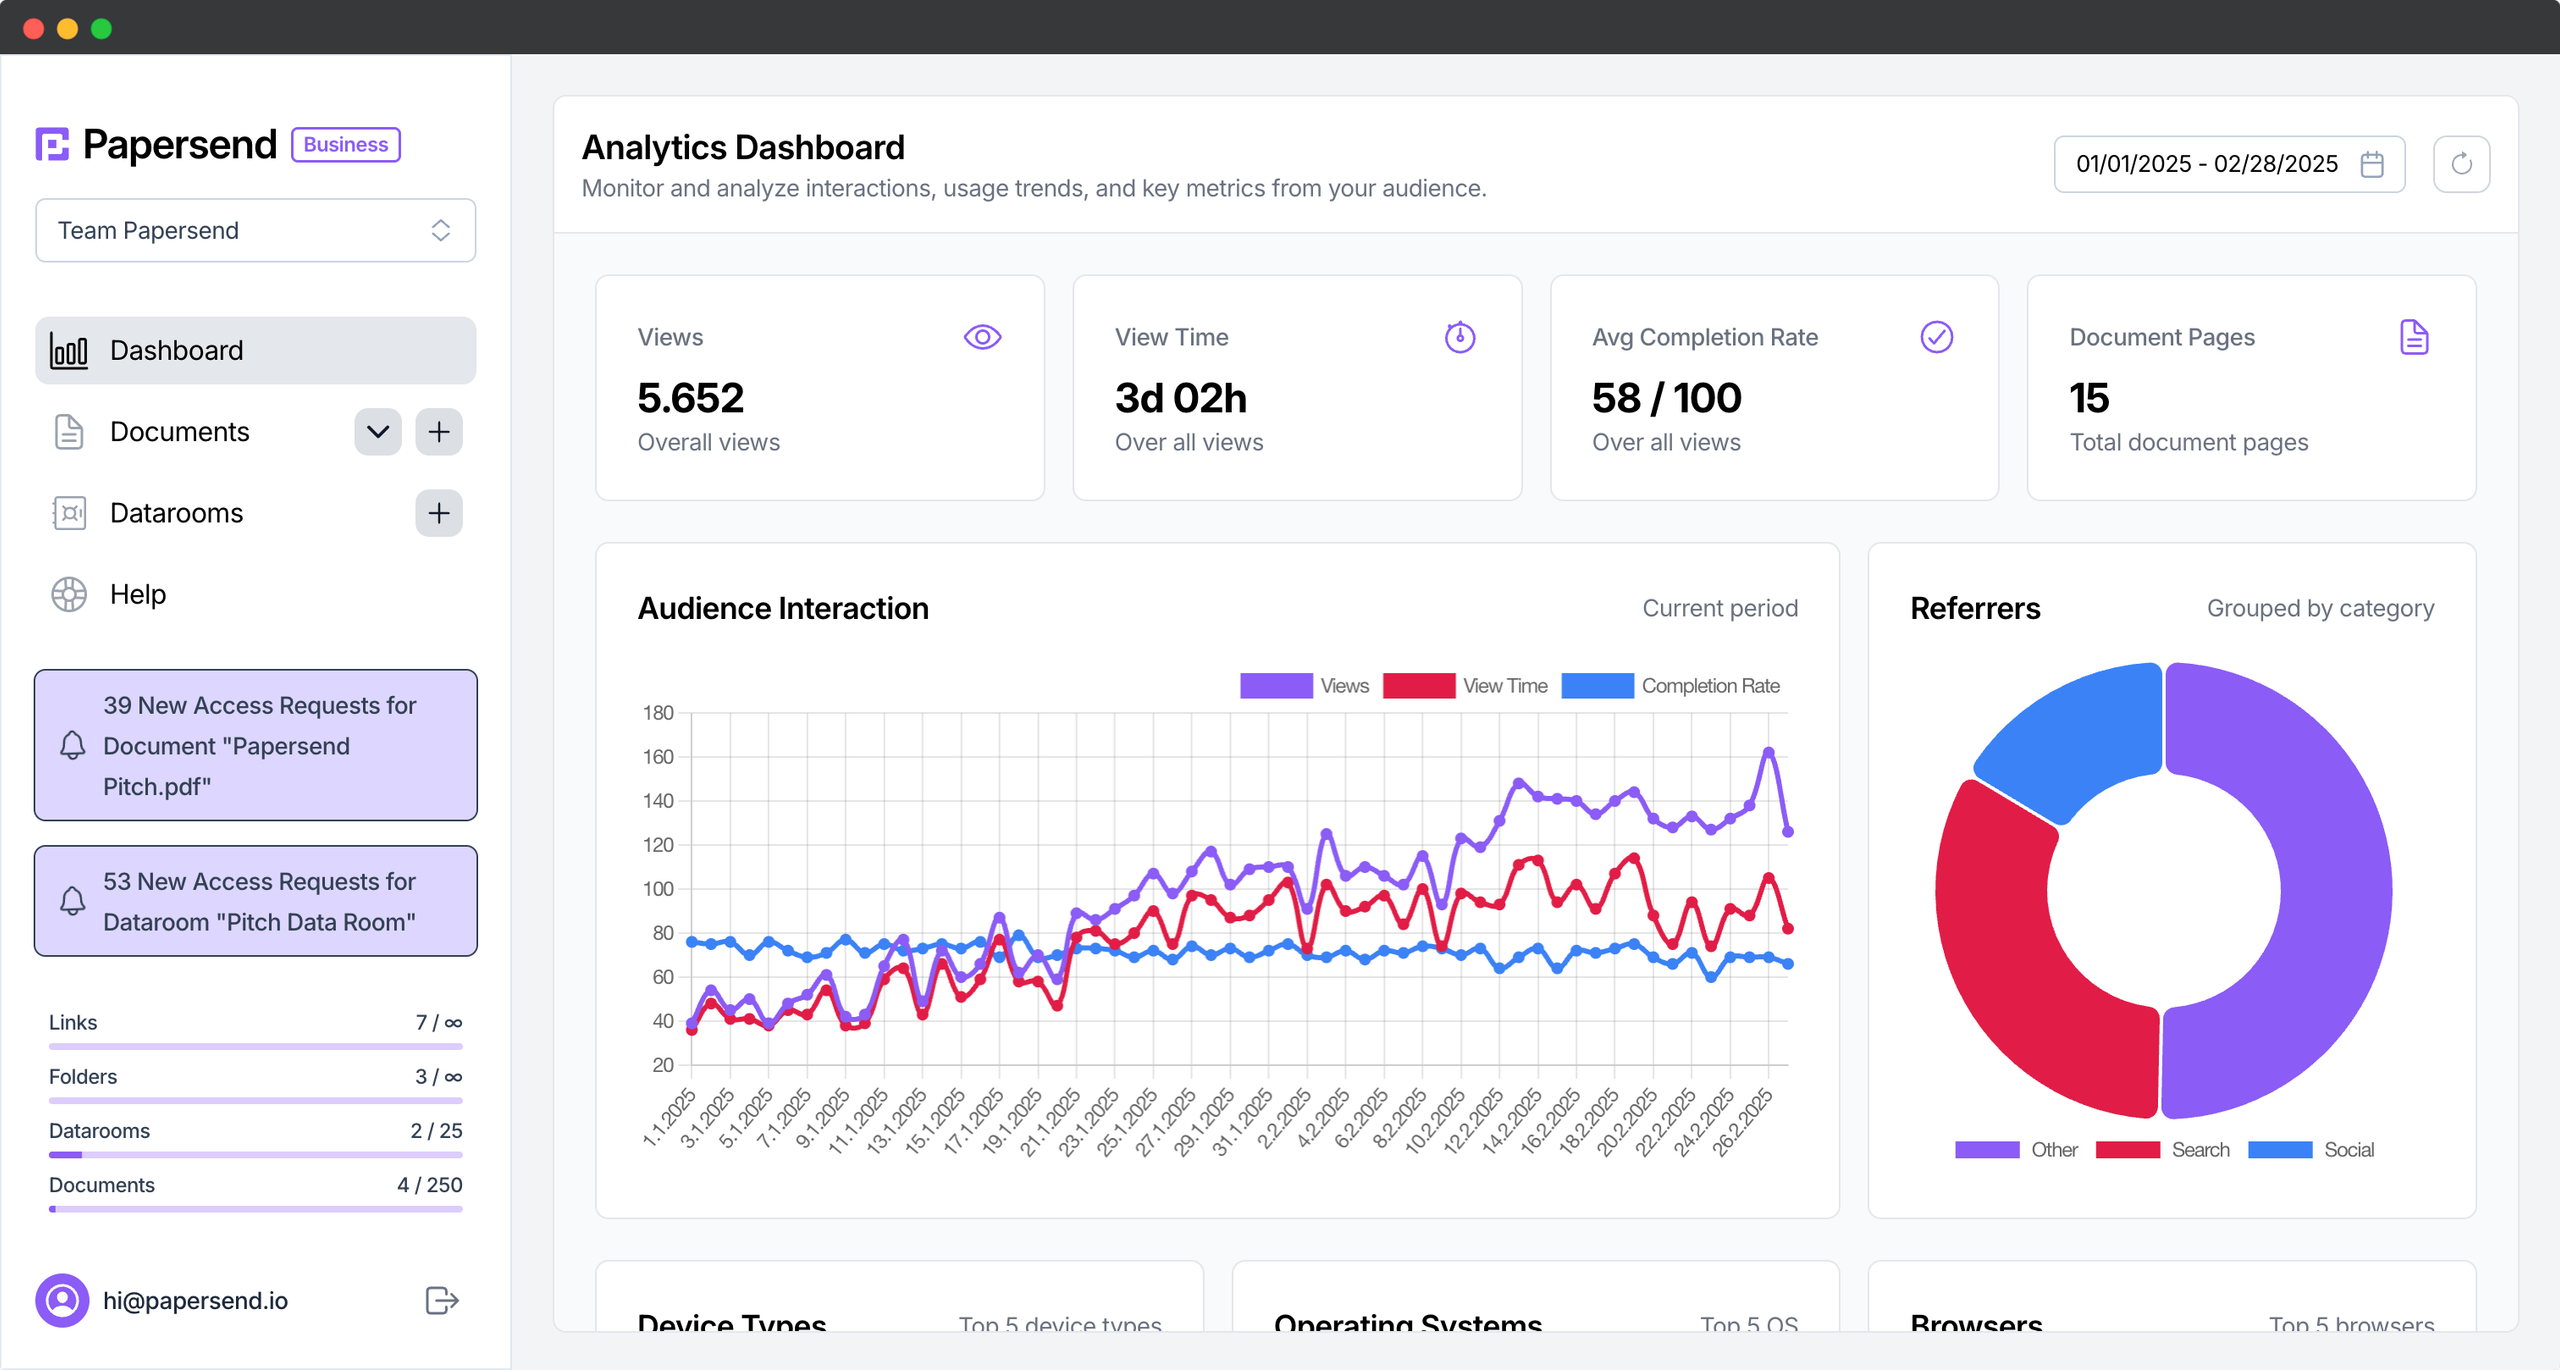Open Documents via the file icon

coord(68,431)
